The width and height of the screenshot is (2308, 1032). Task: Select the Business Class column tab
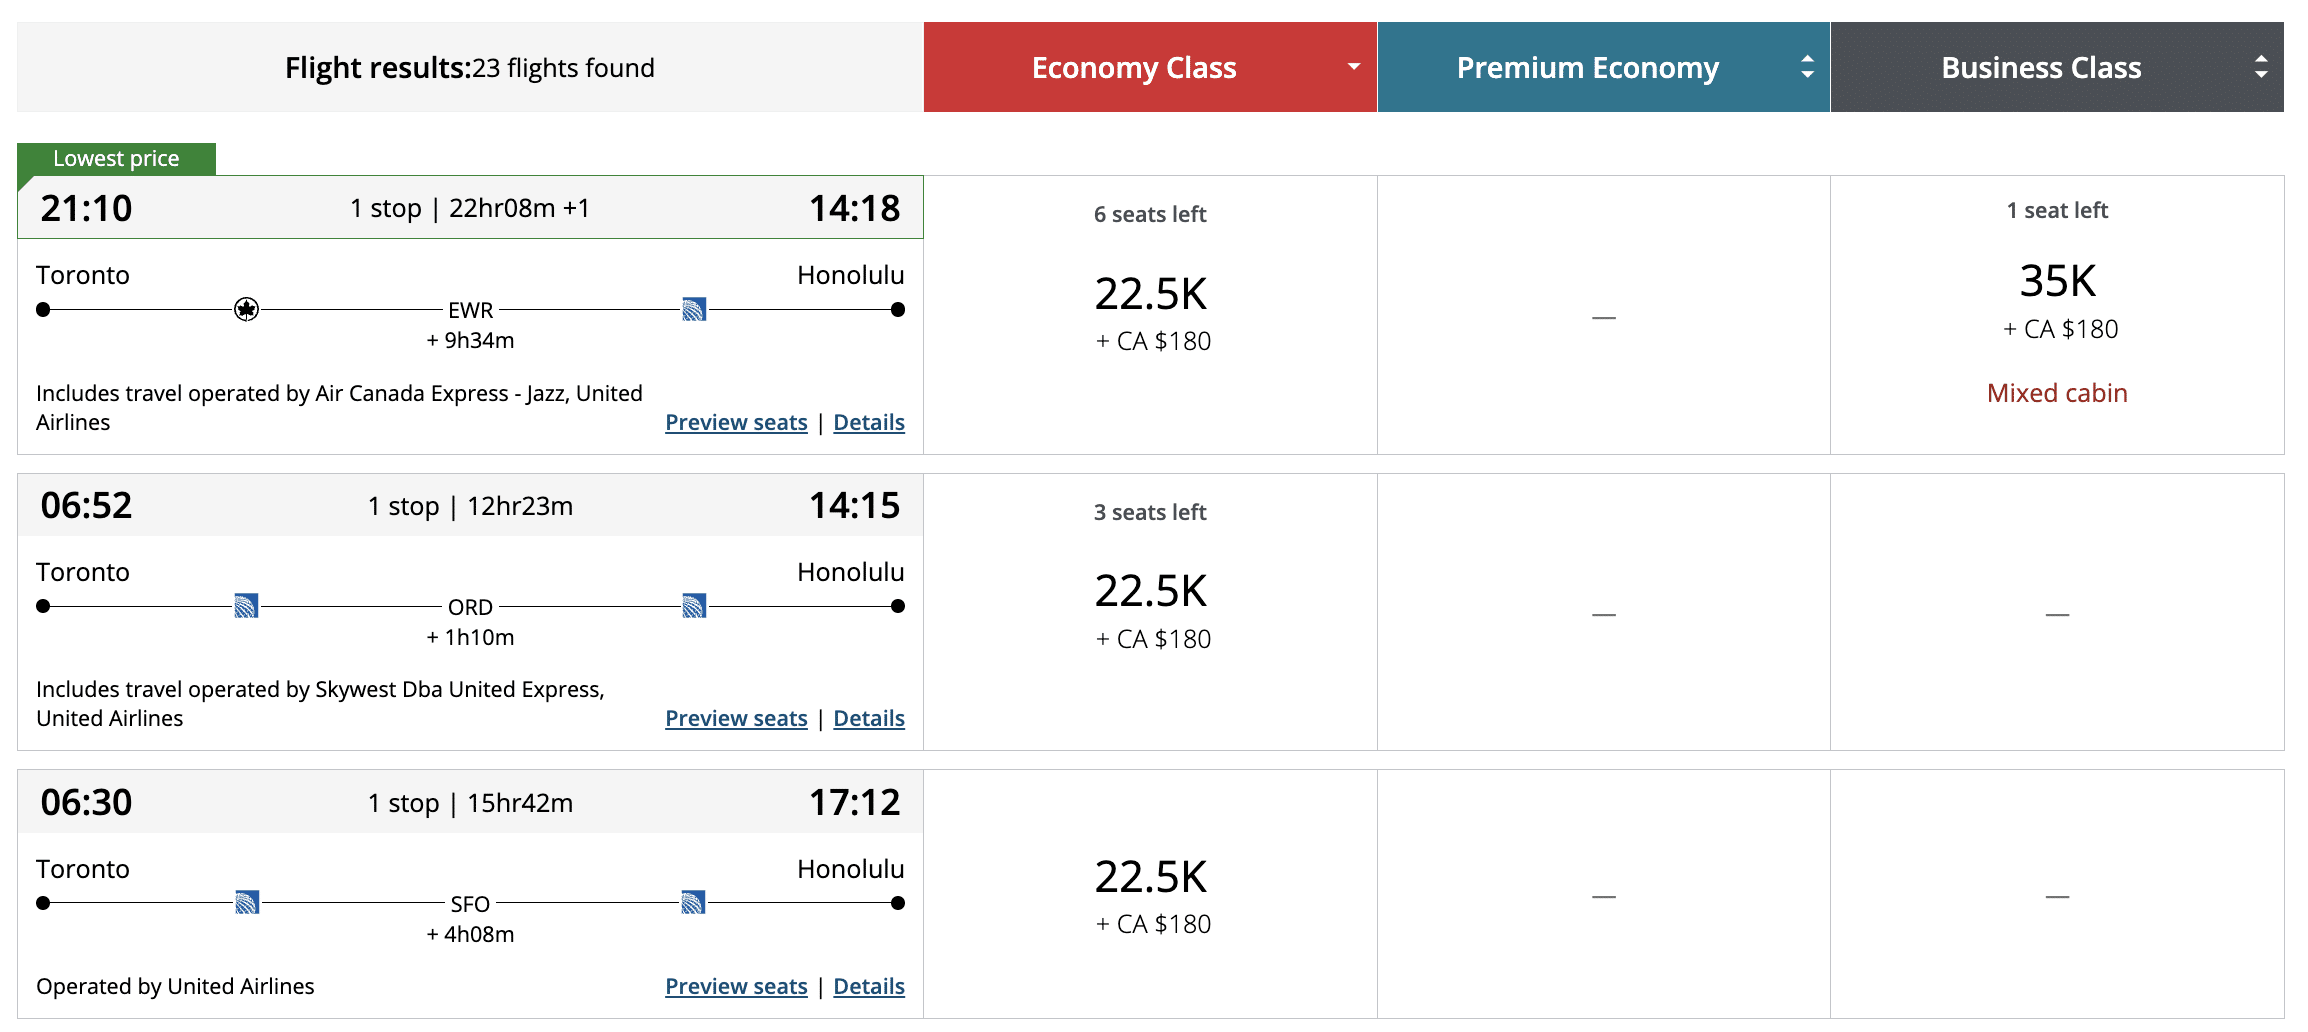click(x=2040, y=67)
